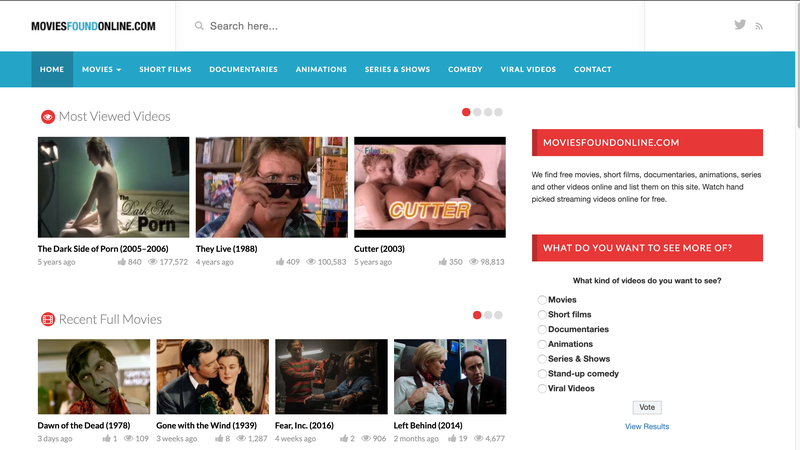Open the Animations nav item
The image size is (800, 450).
point(321,69)
